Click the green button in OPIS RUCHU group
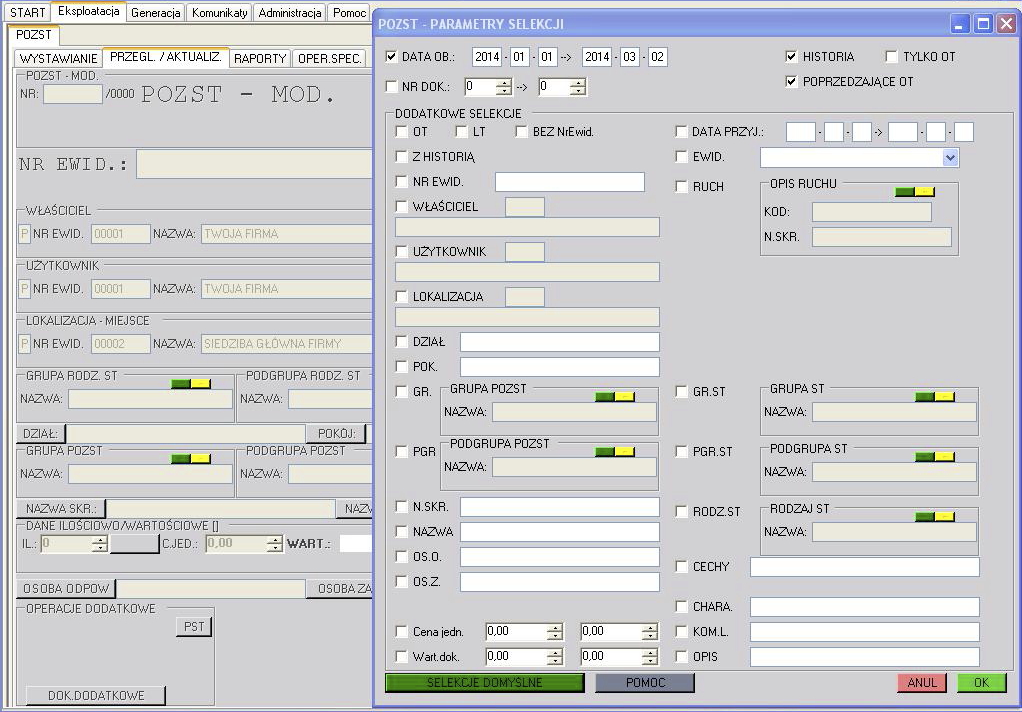This screenshot has height=712, width=1022. pyautogui.click(x=905, y=192)
